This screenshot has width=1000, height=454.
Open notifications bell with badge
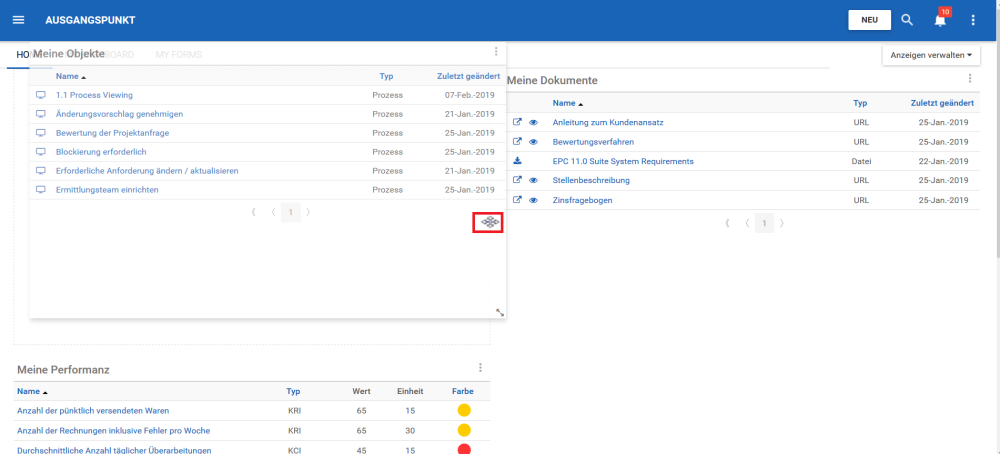[940, 19]
